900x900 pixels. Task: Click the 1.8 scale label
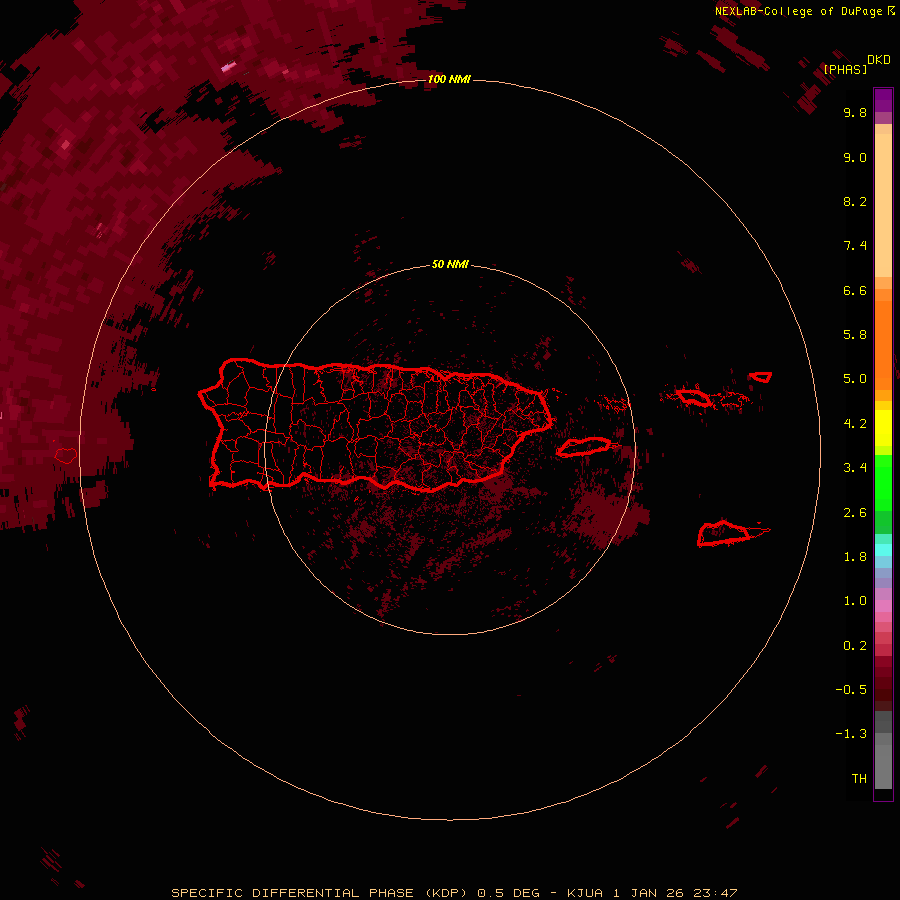click(x=855, y=557)
